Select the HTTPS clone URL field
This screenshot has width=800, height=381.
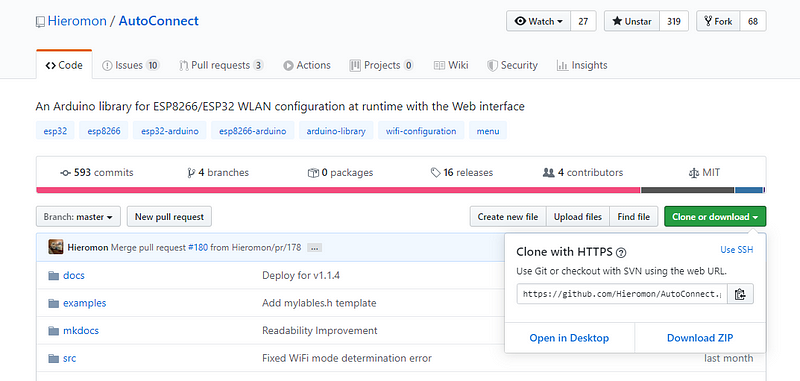pos(622,294)
